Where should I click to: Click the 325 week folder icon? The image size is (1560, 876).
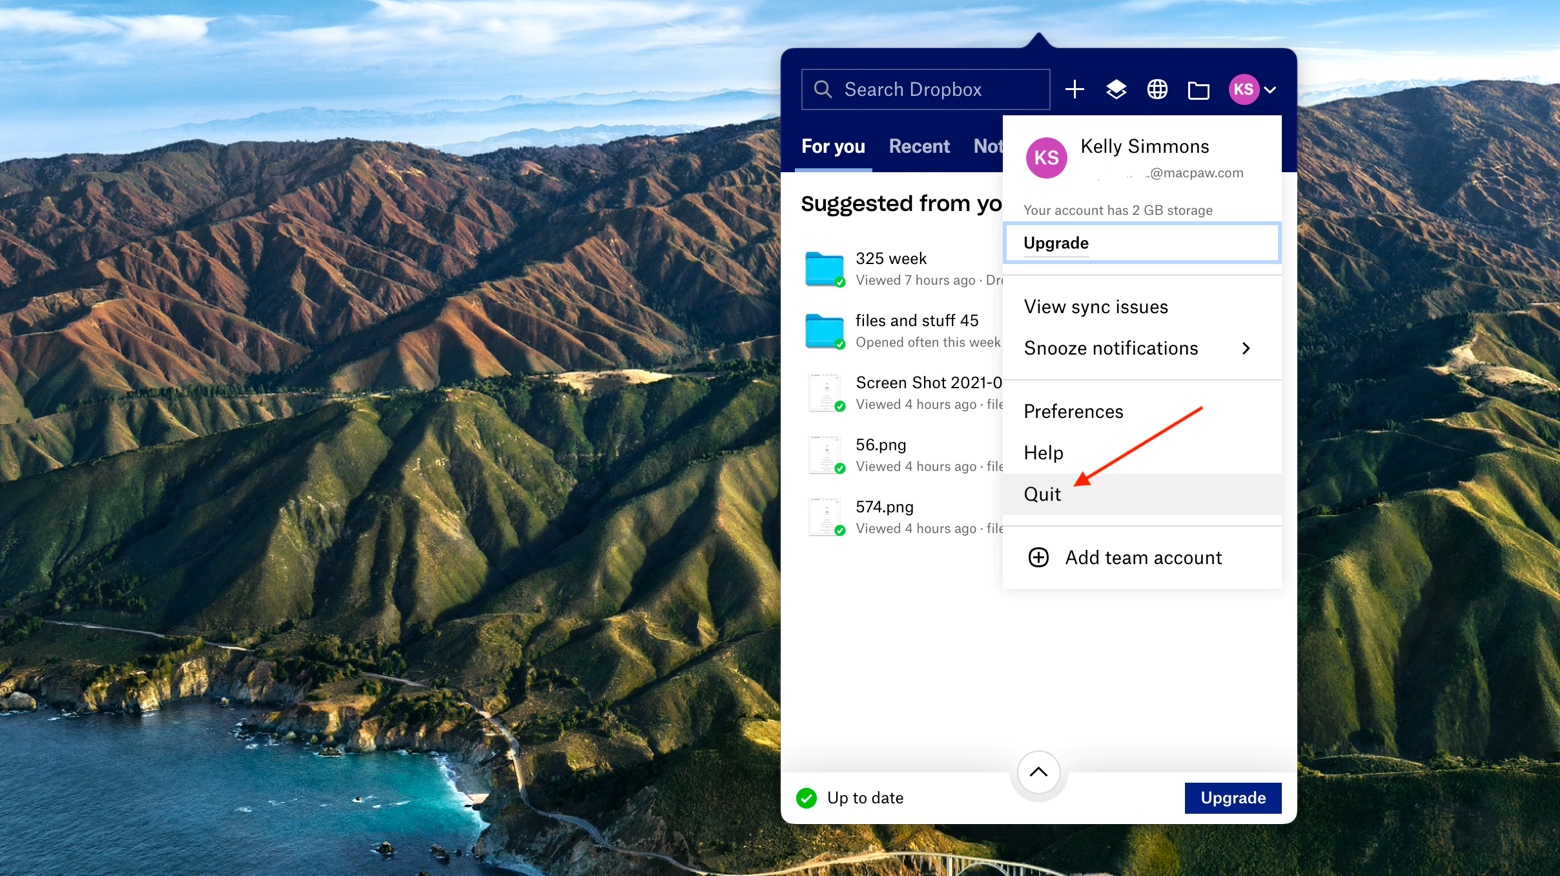point(825,269)
